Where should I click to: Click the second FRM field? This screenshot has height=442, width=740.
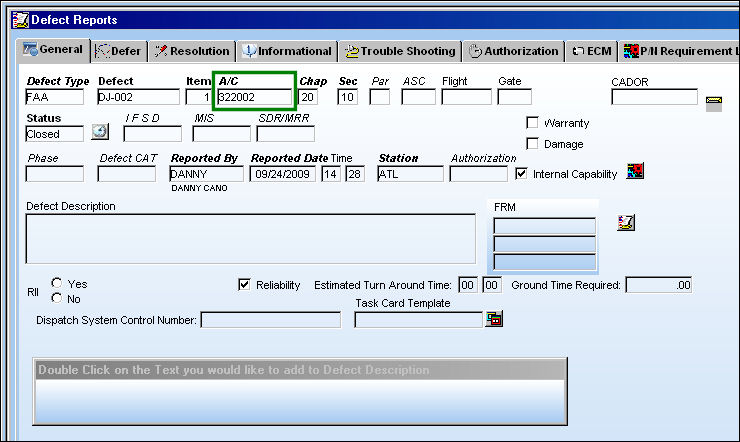pyautogui.click(x=545, y=244)
